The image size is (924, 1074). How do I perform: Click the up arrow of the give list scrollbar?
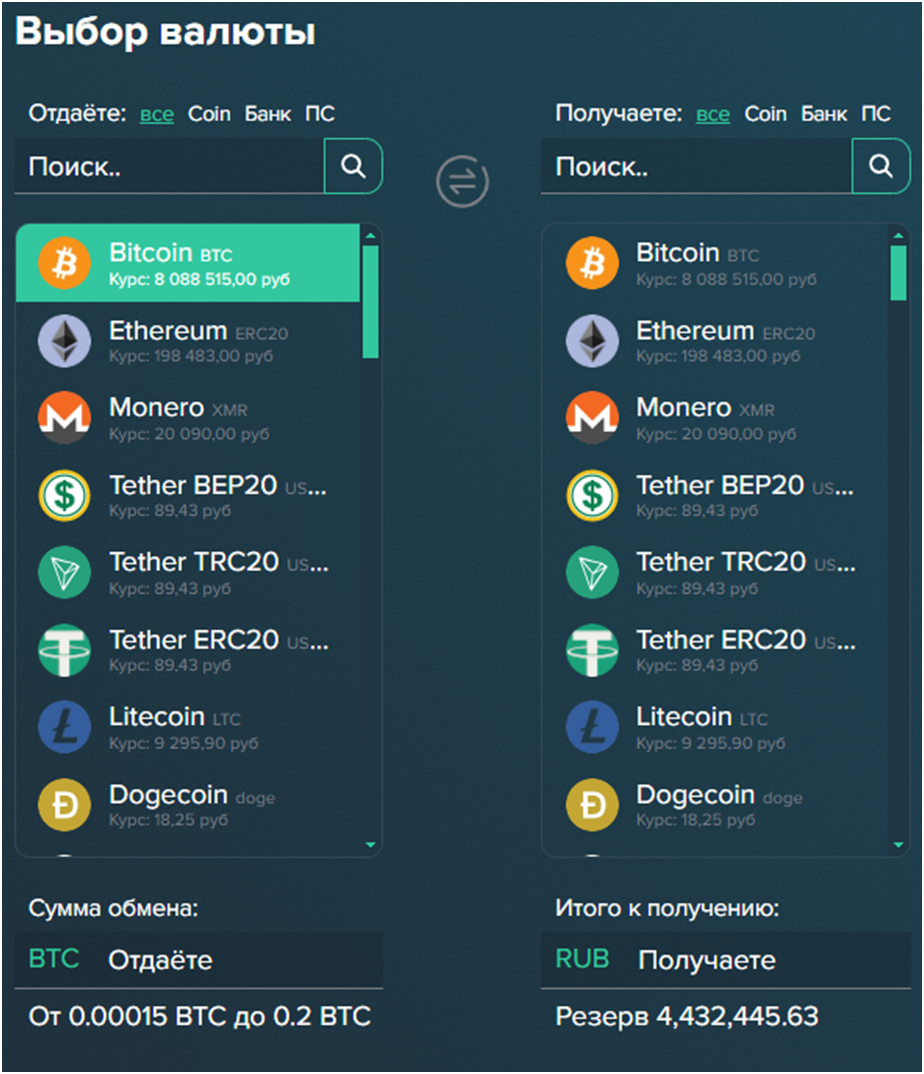pyautogui.click(x=371, y=236)
